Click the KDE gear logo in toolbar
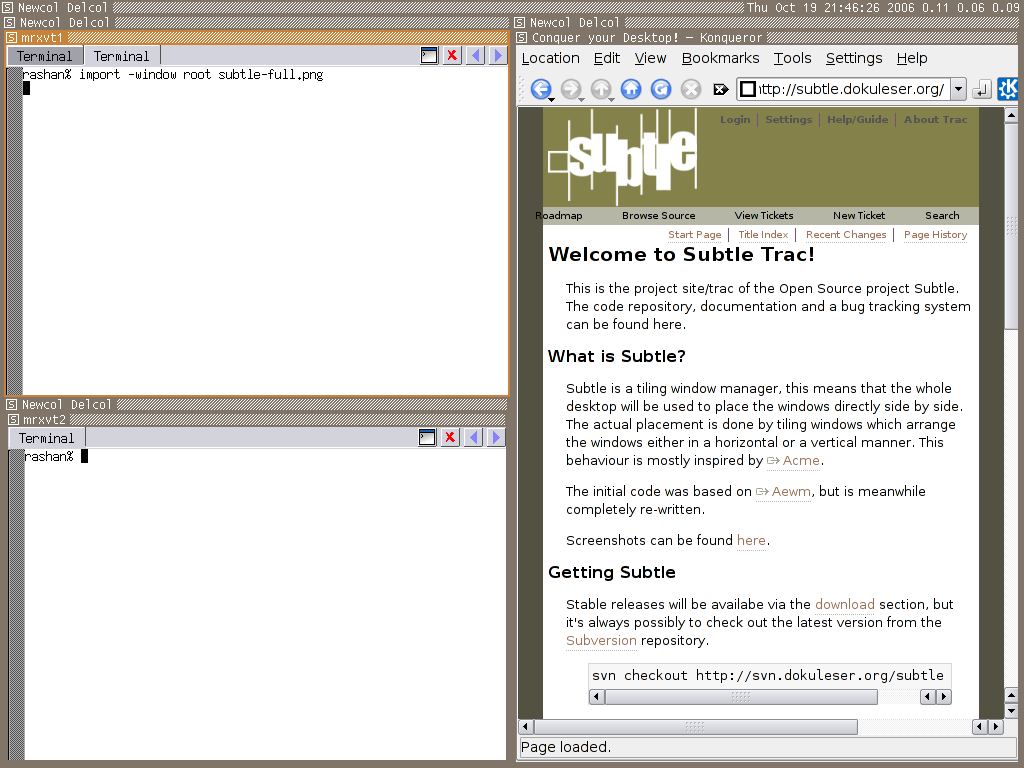This screenshot has height=768, width=1024. 1008,89
